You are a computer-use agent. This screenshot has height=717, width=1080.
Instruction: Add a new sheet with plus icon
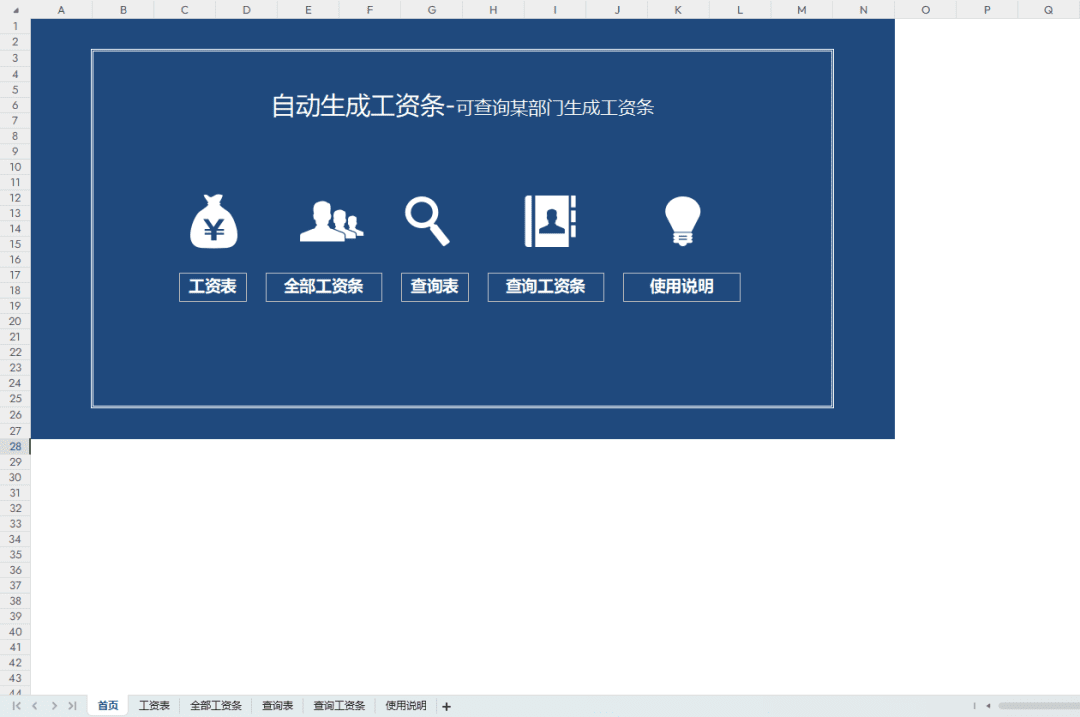tap(446, 706)
